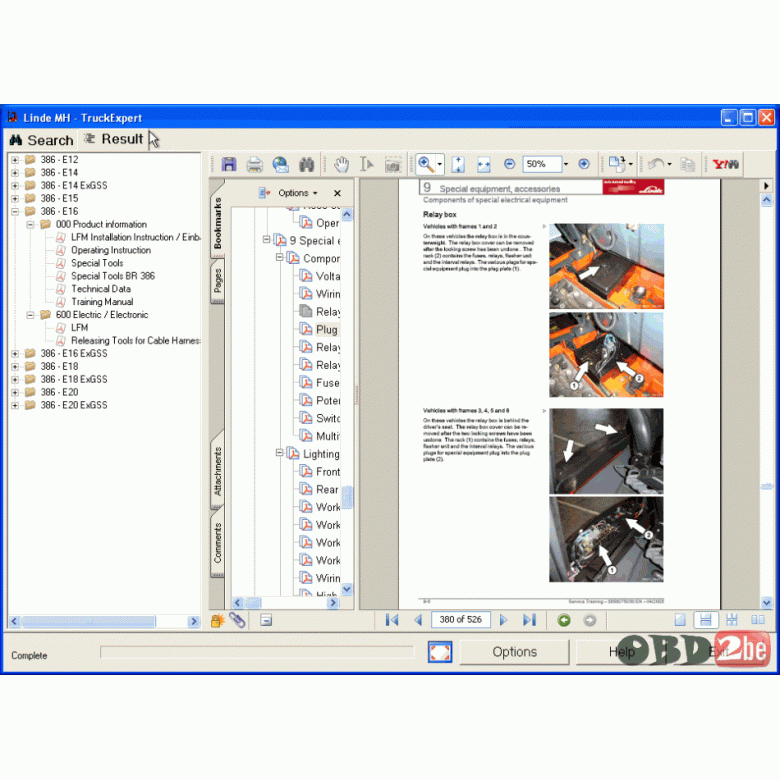The width and height of the screenshot is (780, 780).
Task: Switch to the Result tab
Action: pos(114,139)
